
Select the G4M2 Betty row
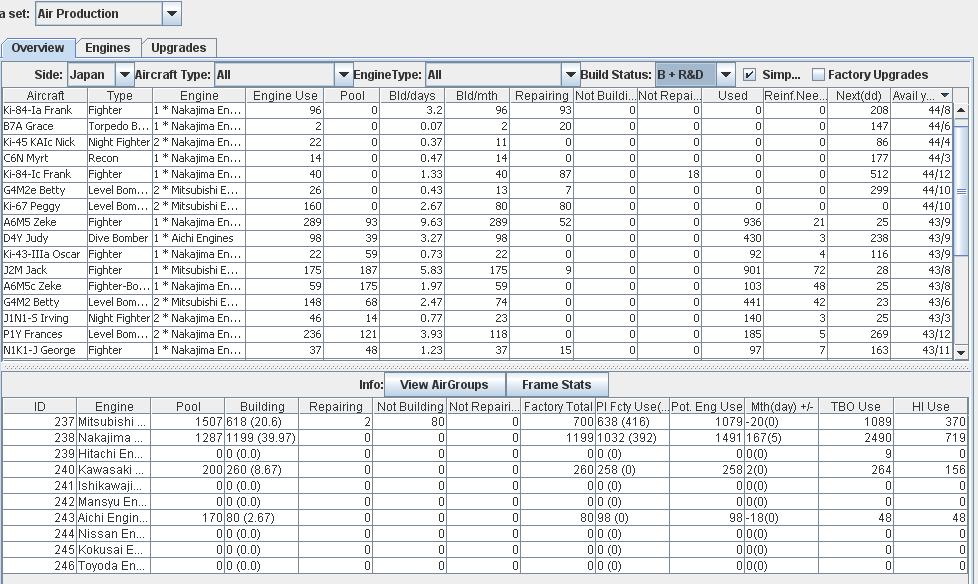(x=478, y=302)
